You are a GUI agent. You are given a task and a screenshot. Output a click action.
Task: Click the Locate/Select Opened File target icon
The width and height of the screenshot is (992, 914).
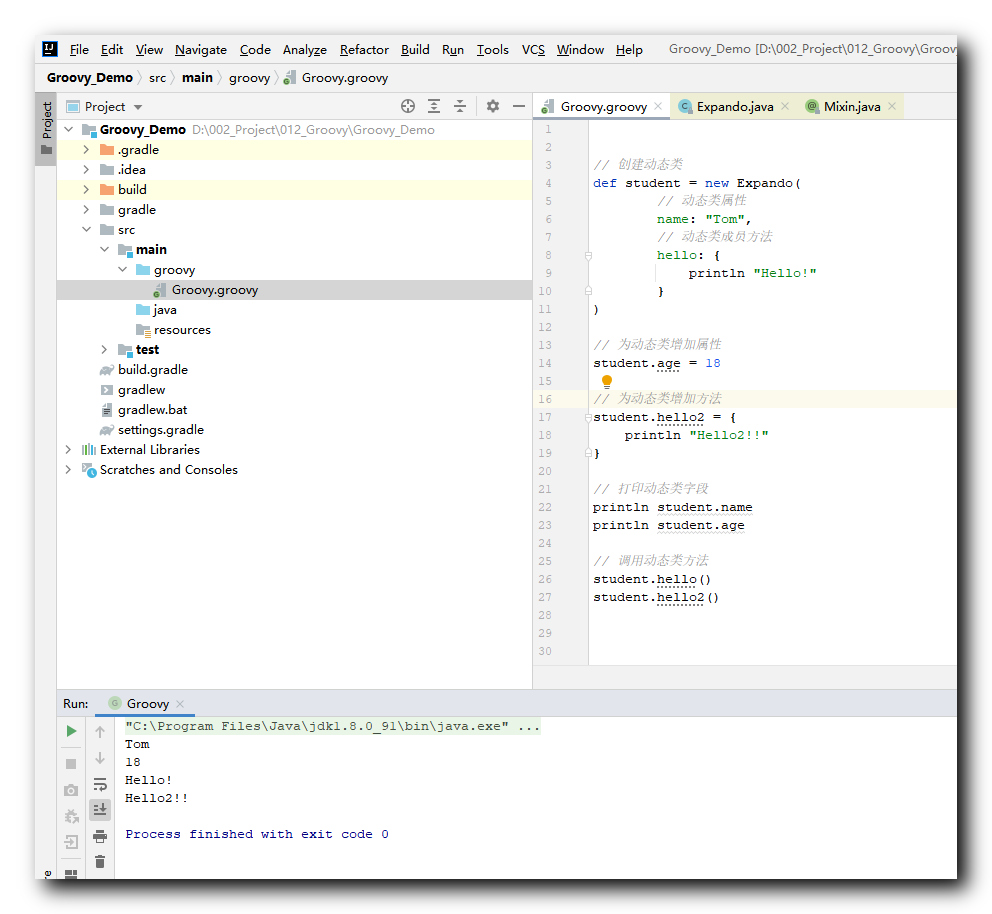[408, 106]
